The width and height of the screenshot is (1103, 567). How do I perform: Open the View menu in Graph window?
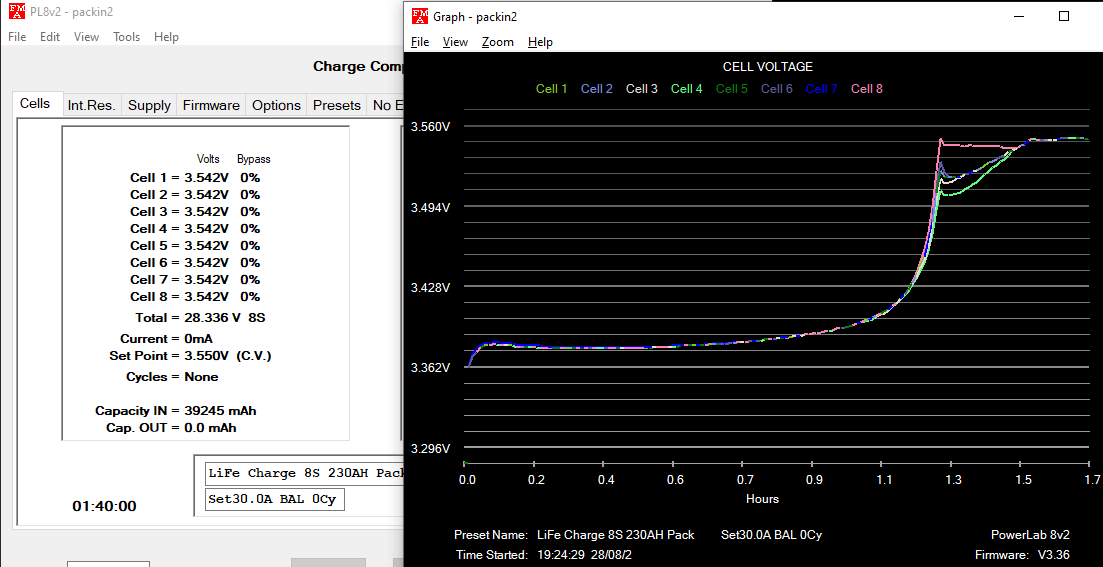[455, 42]
